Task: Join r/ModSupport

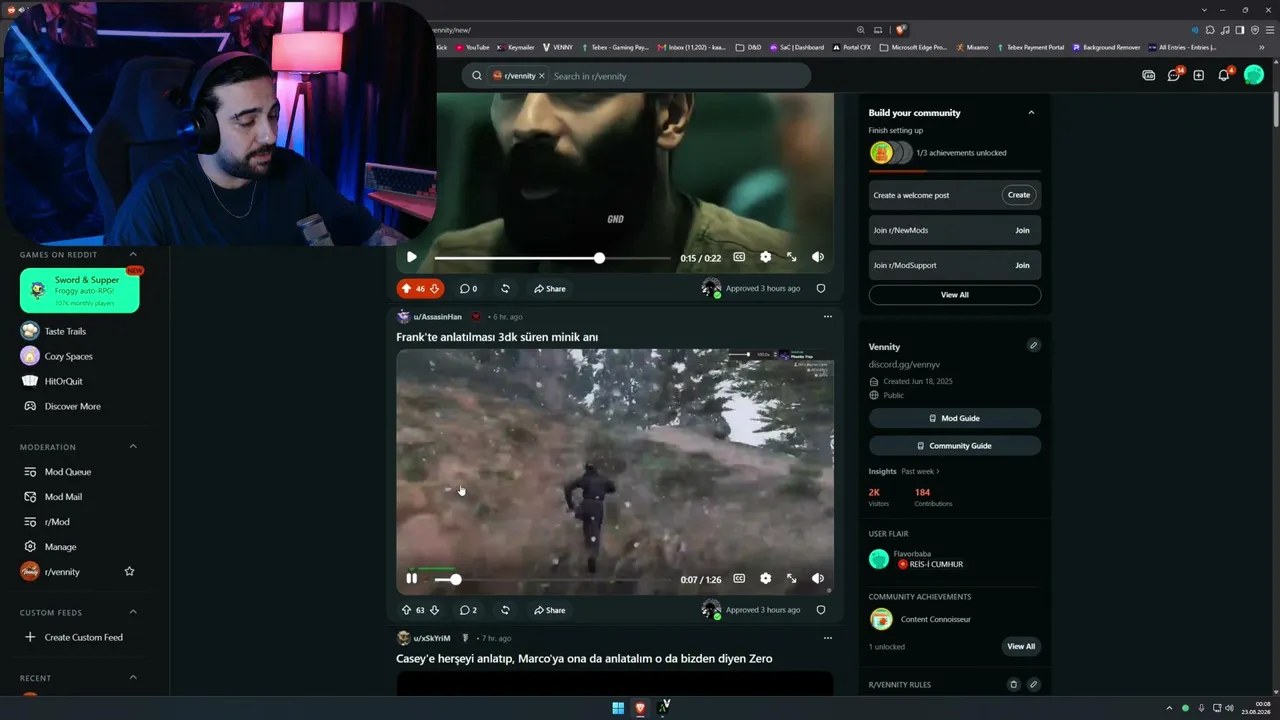Action: click(x=1022, y=265)
